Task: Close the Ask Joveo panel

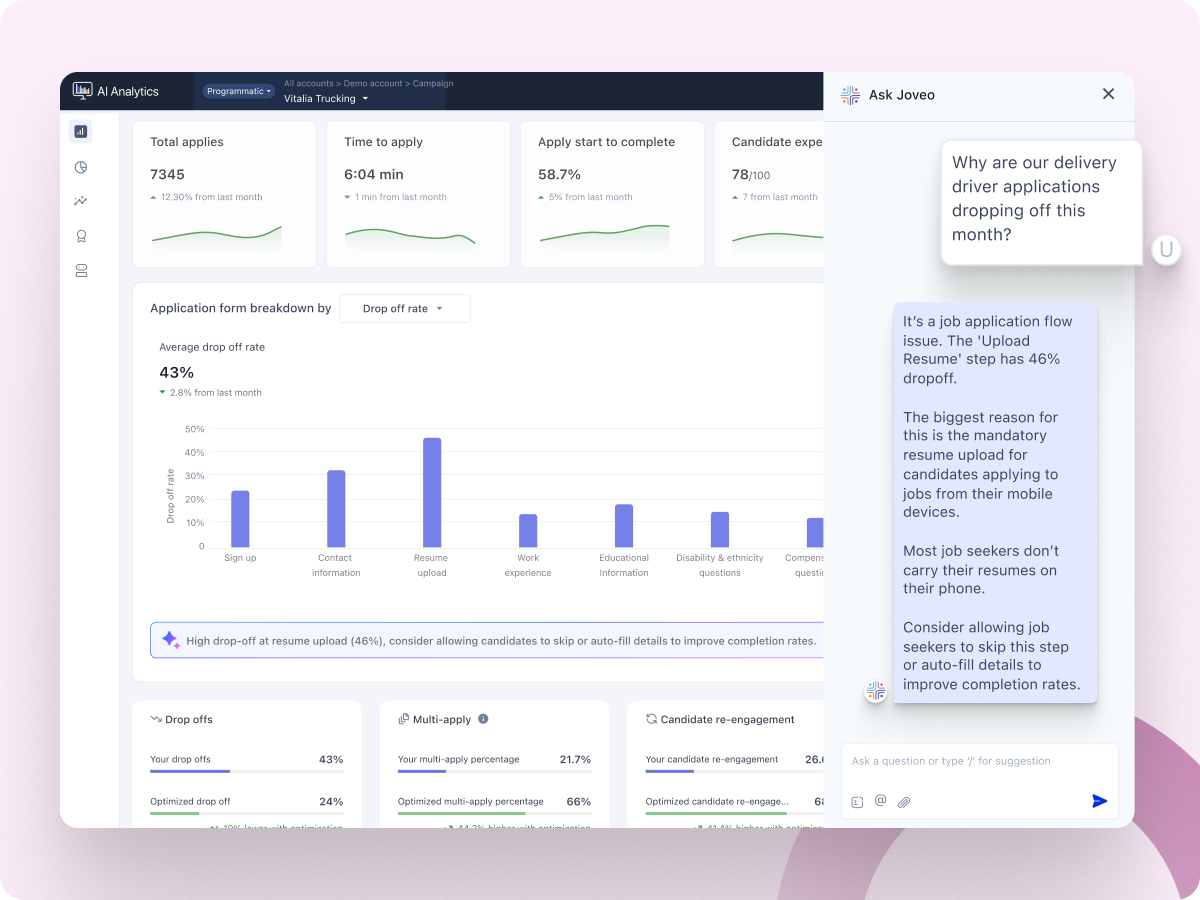Action: 1108,94
